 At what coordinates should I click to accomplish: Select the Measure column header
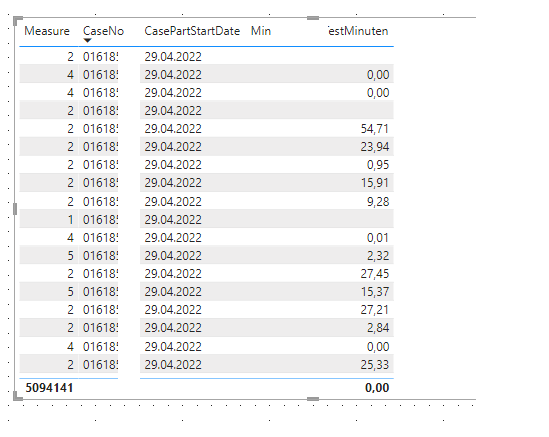(47, 31)
